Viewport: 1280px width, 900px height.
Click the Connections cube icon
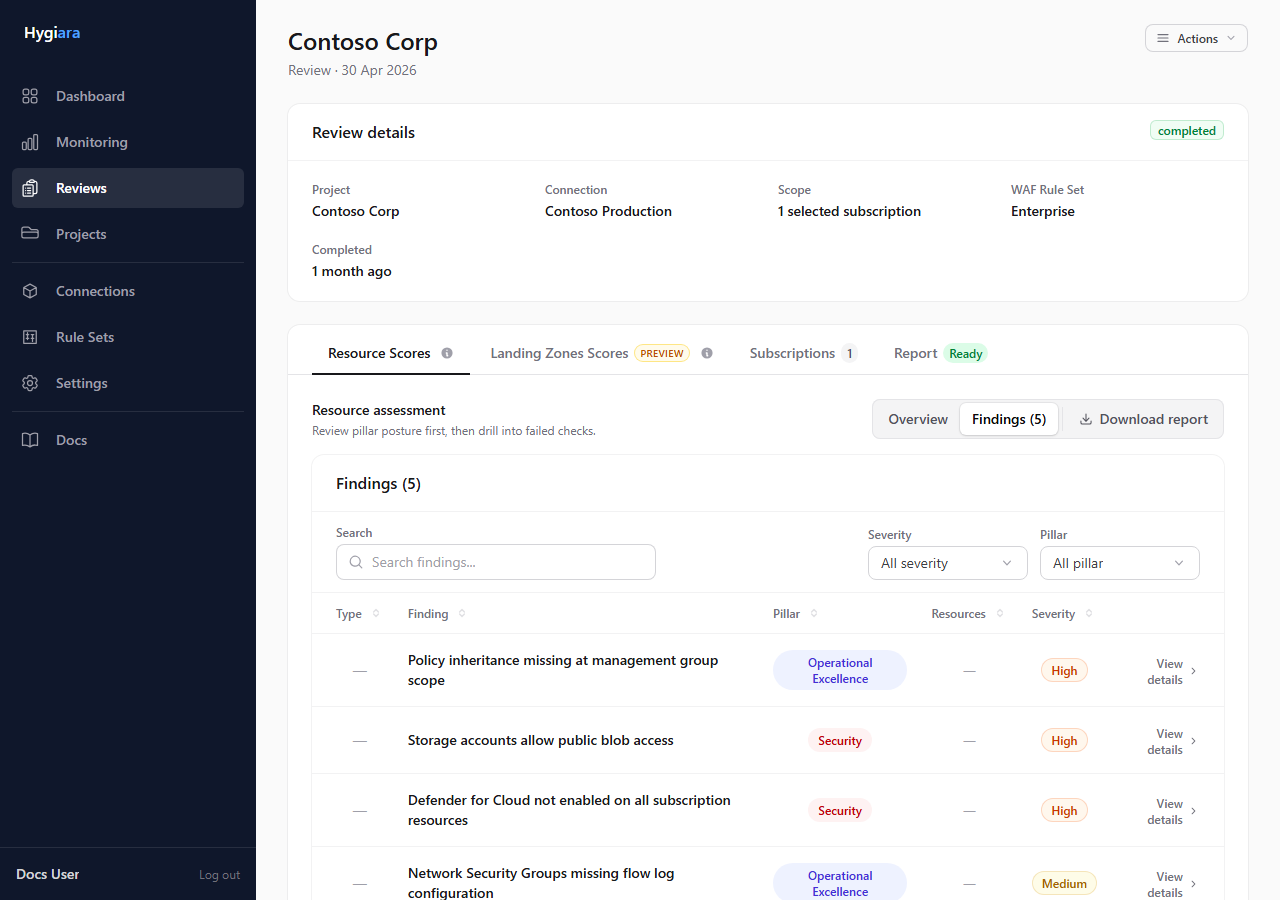tap(30, 291)
